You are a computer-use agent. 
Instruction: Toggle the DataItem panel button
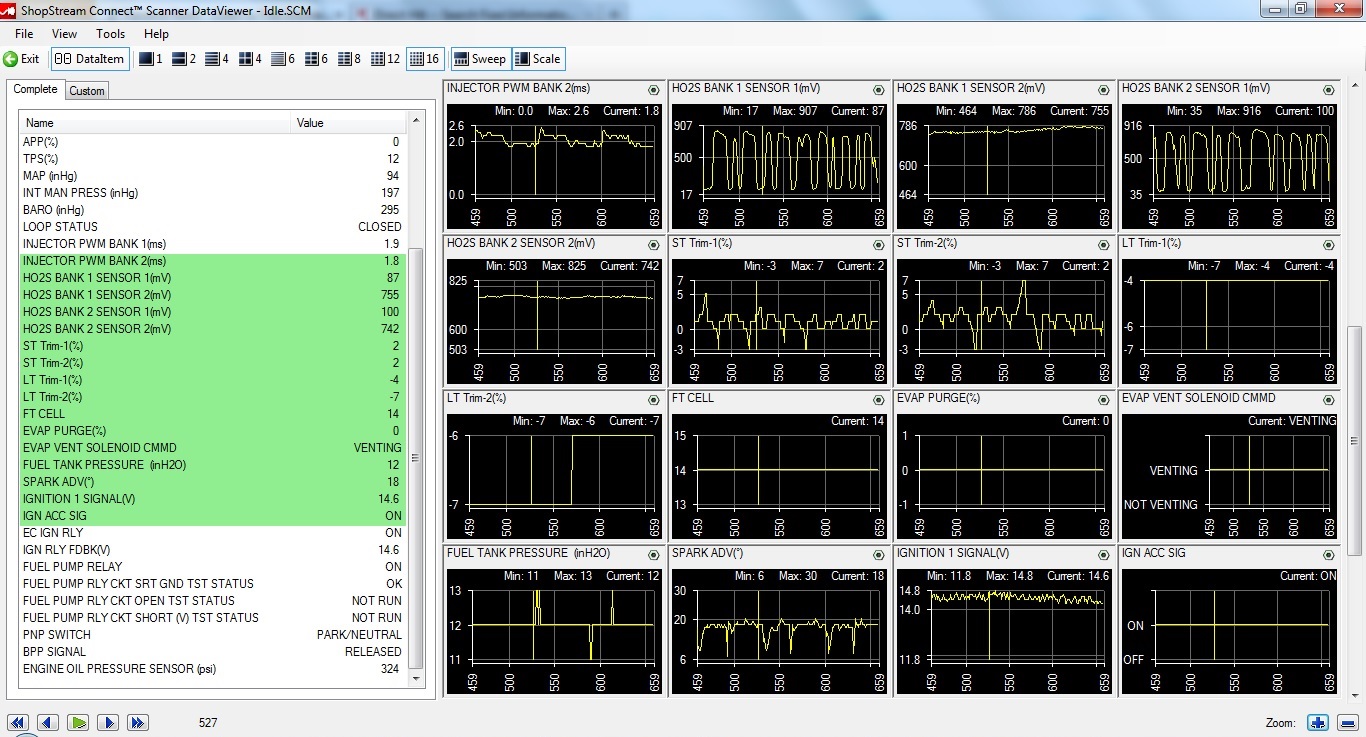pos(90,59)
